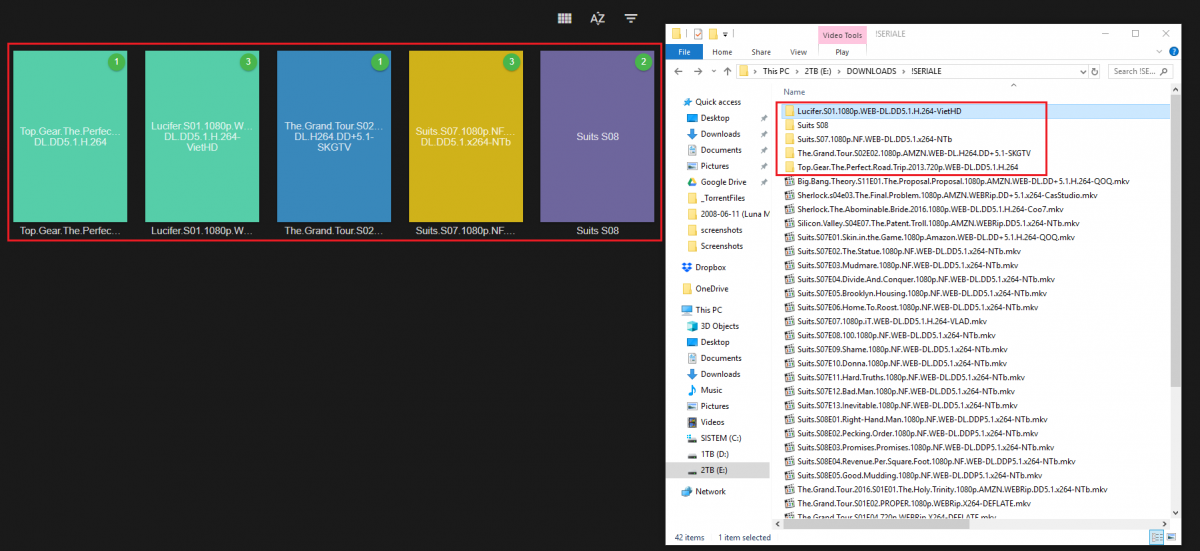Sort by the Name column header
This screenshot has width=1200, height=551.
point(795,92)
